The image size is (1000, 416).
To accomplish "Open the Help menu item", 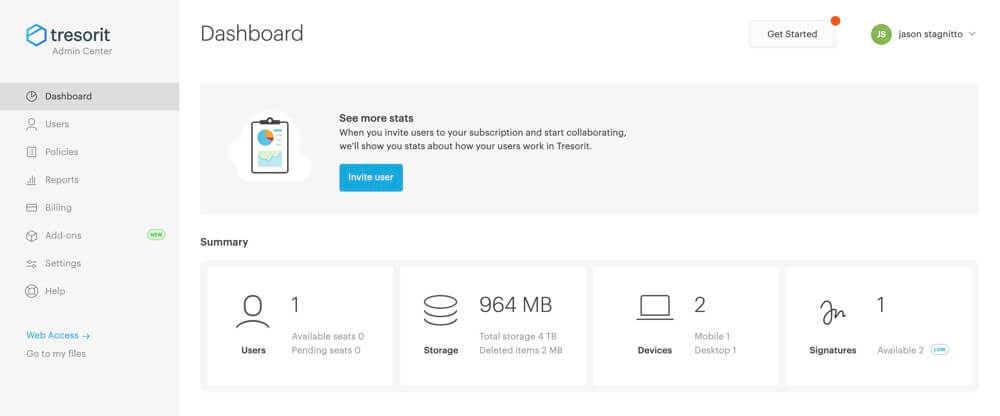I will pyautogui.click(x=89, y=291).
